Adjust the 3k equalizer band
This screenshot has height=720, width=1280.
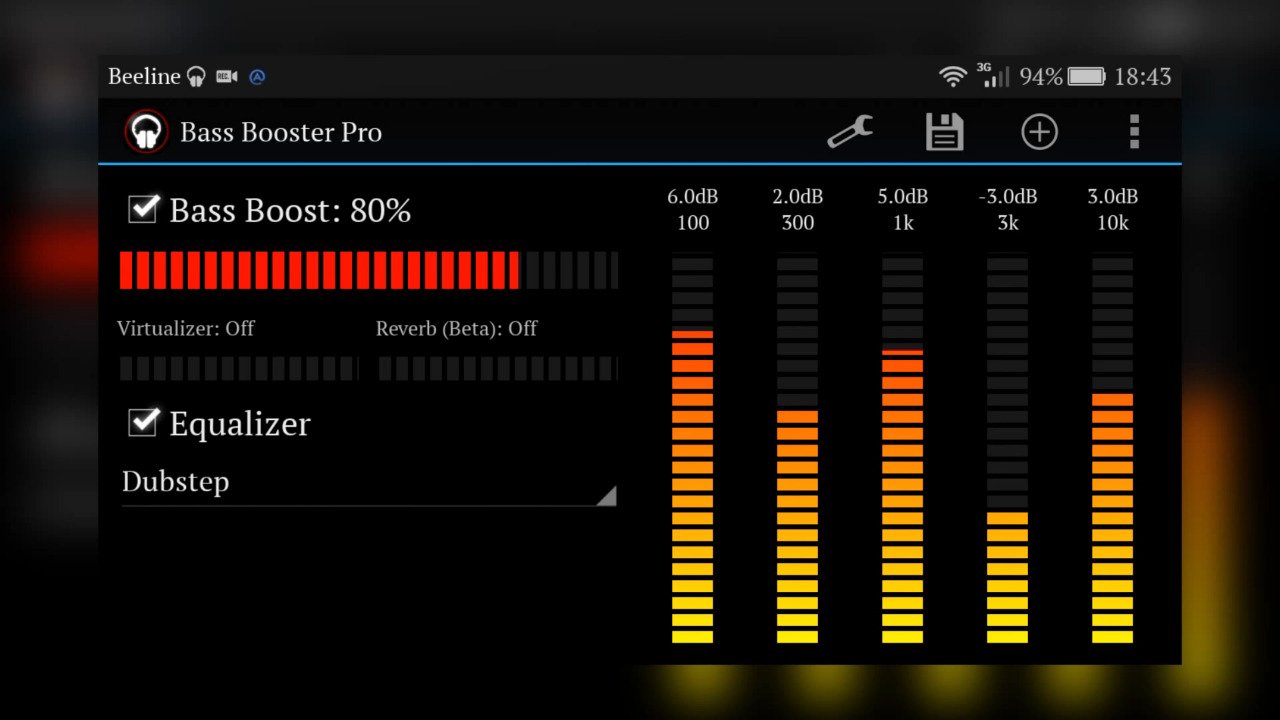pyautogui.click(x=1008, y=450)
